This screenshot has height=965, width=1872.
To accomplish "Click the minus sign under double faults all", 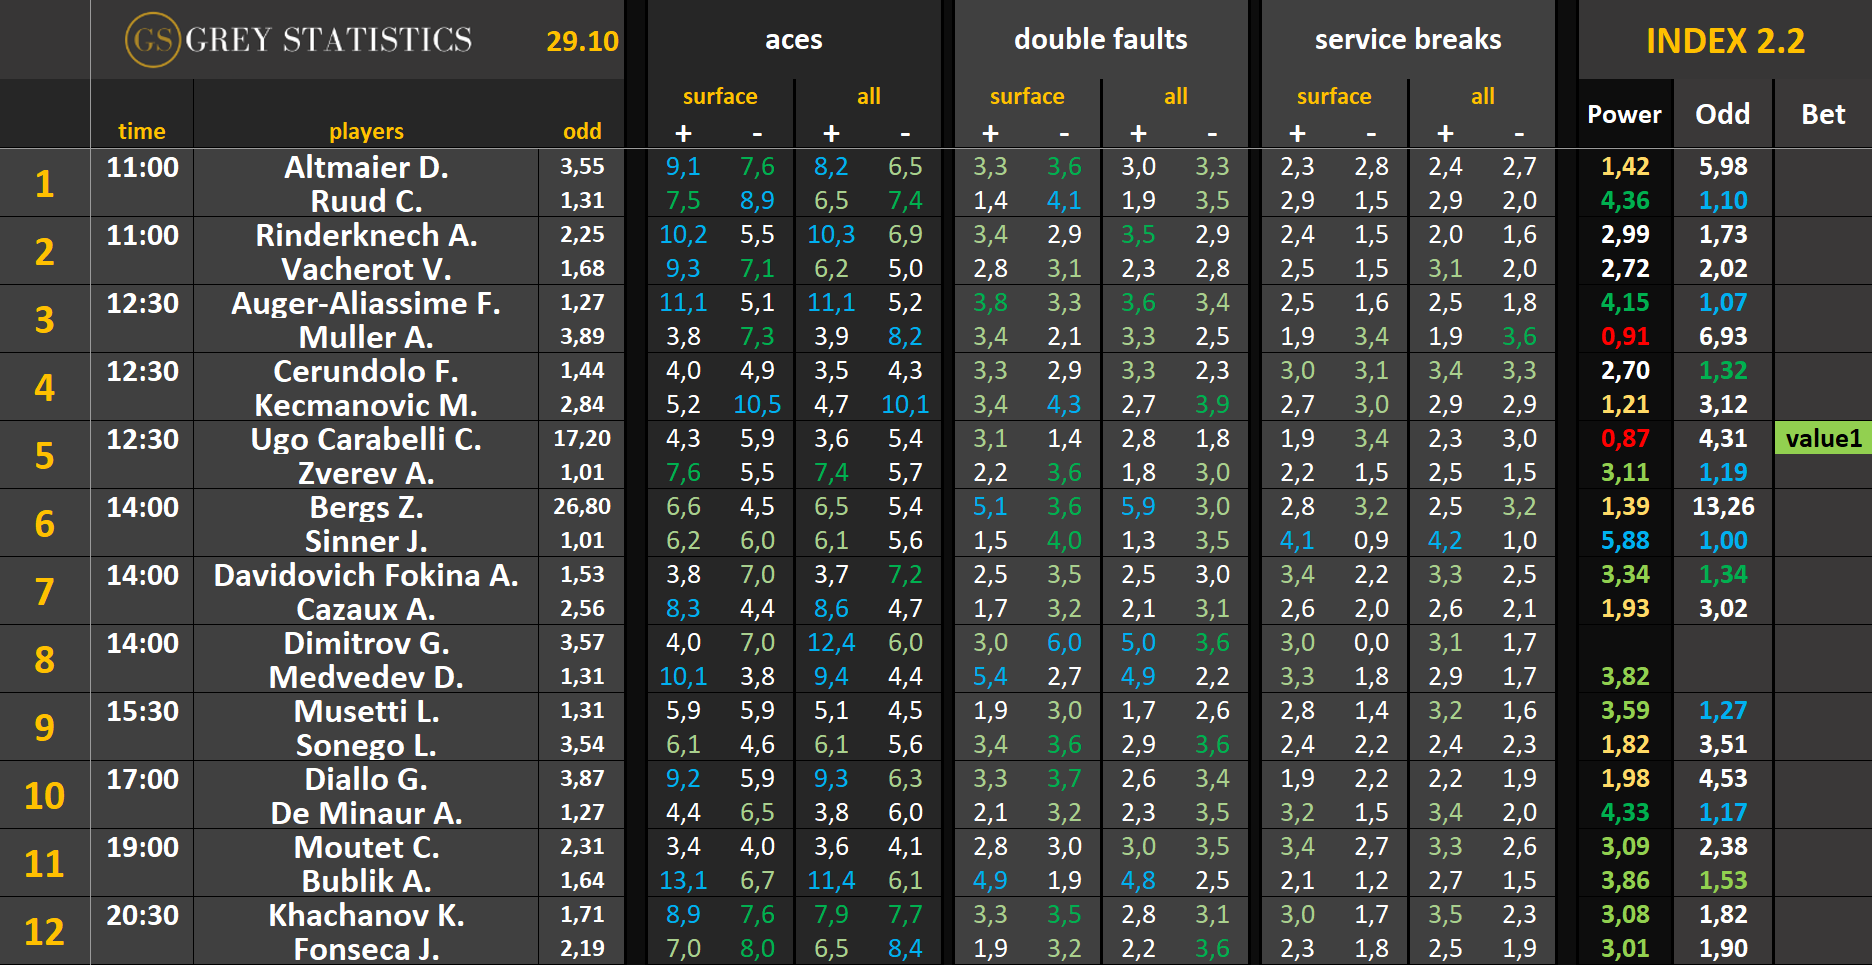I will click(x=1212, y=134).
